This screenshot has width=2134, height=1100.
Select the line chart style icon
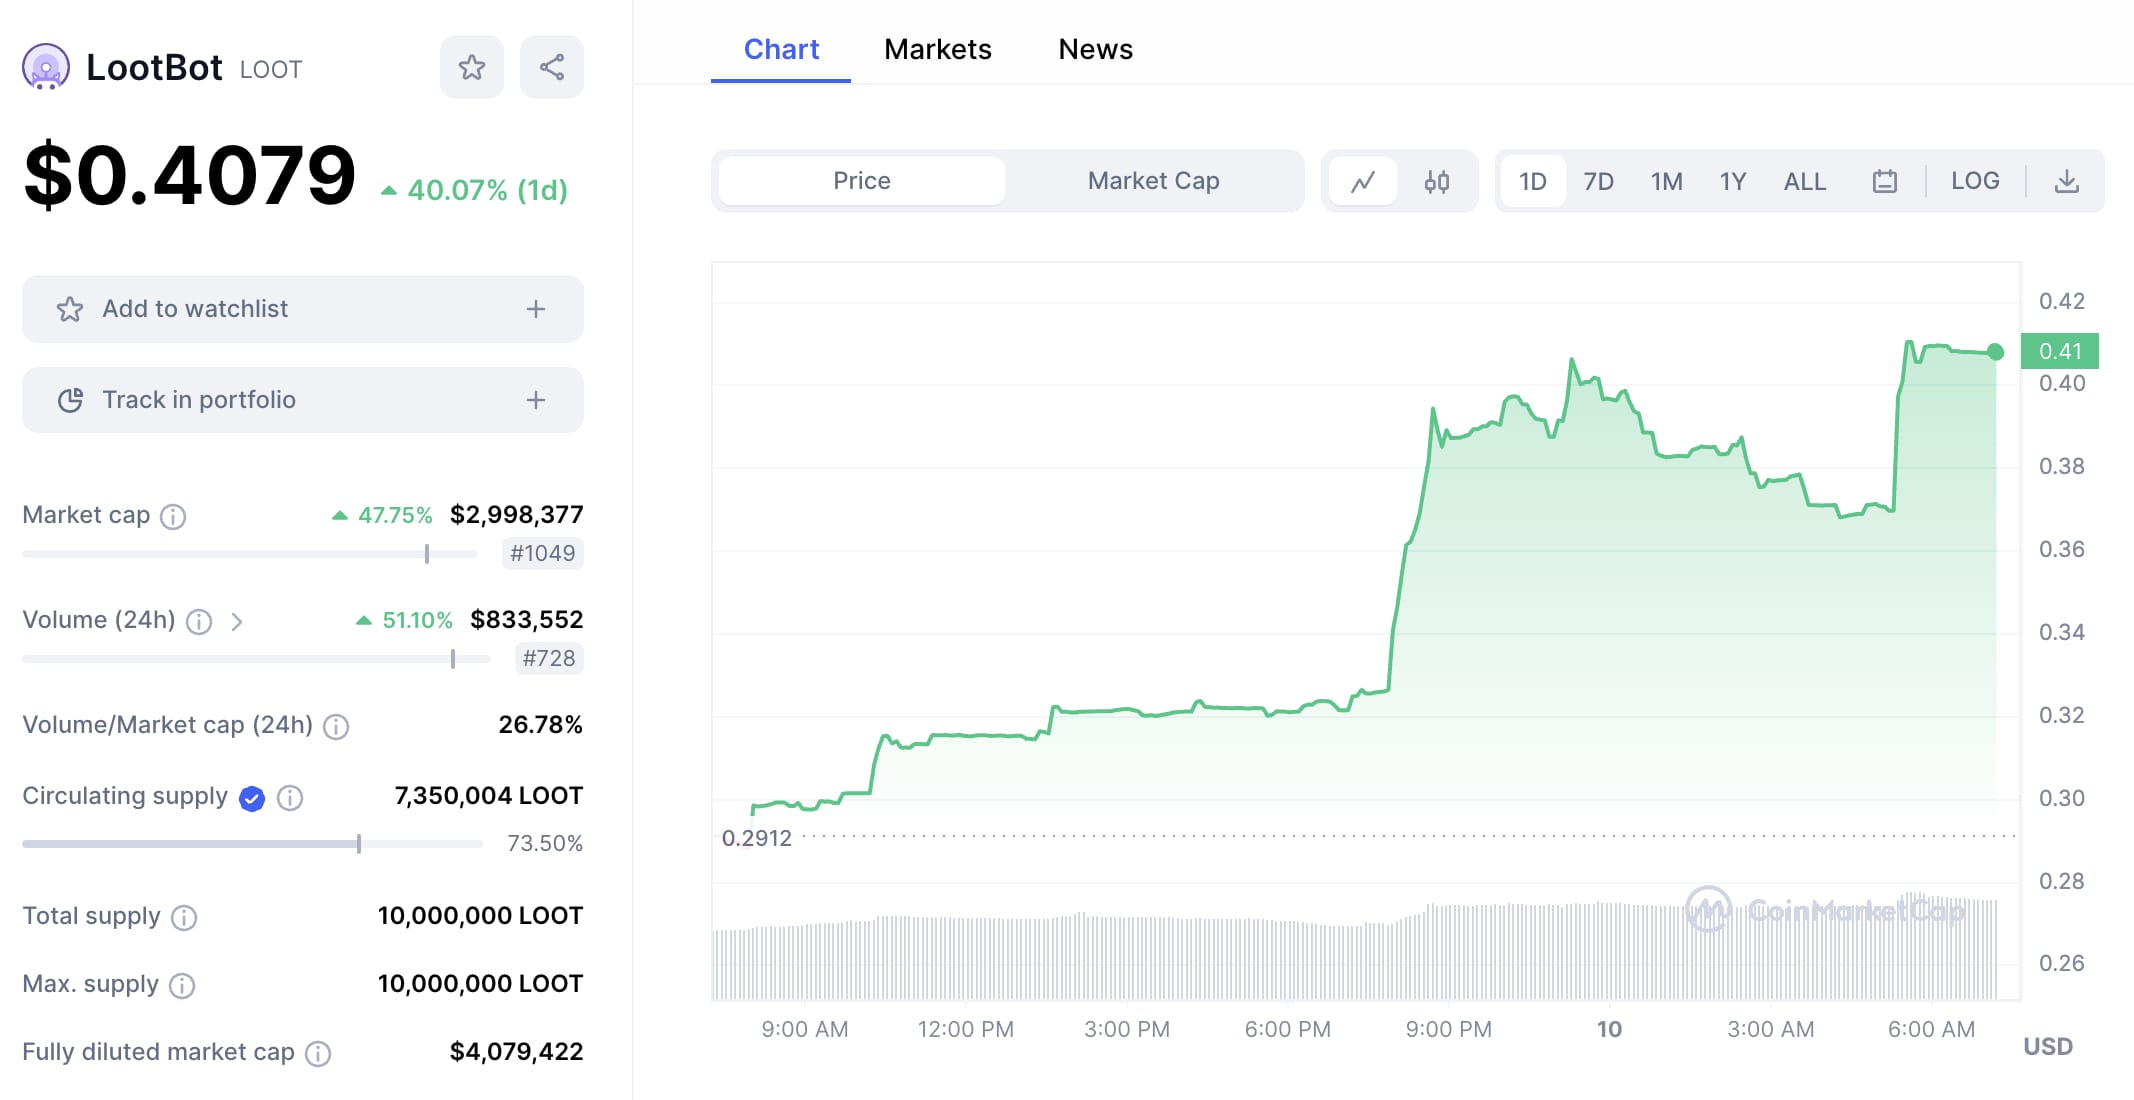tap(1364, 181)
